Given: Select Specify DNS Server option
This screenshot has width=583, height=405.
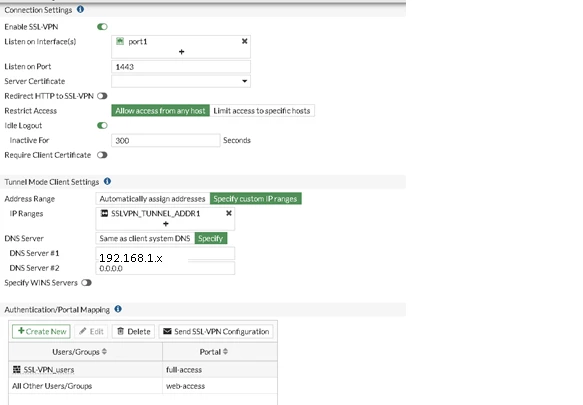Looking at the screenshot, I should coord(211,238).
